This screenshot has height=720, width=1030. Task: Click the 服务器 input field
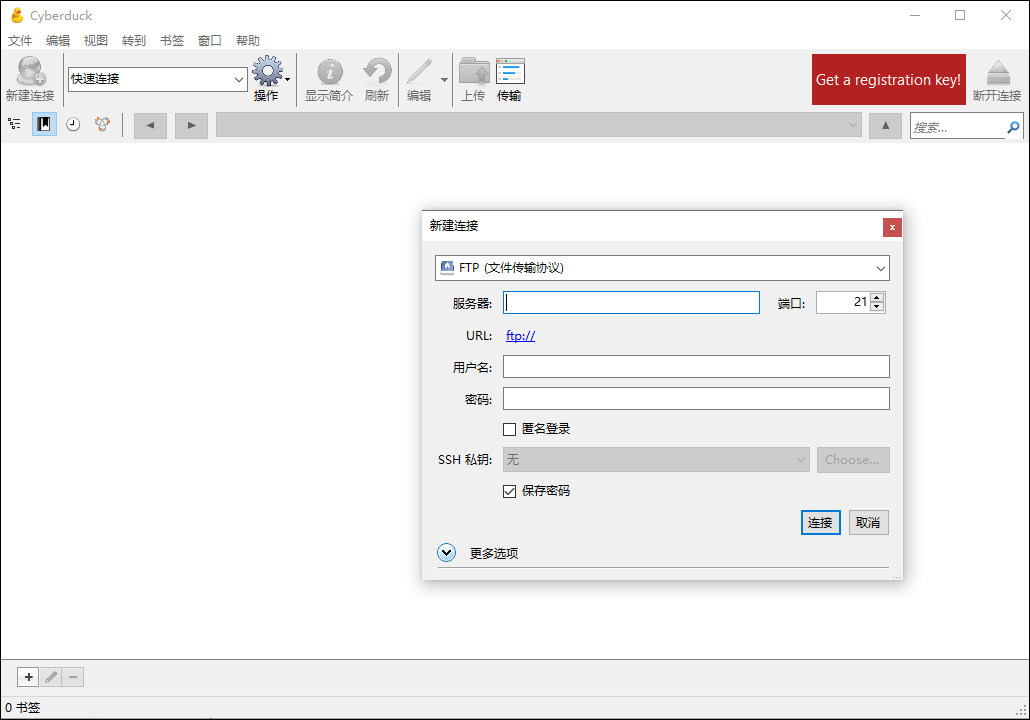click(631, 303)
